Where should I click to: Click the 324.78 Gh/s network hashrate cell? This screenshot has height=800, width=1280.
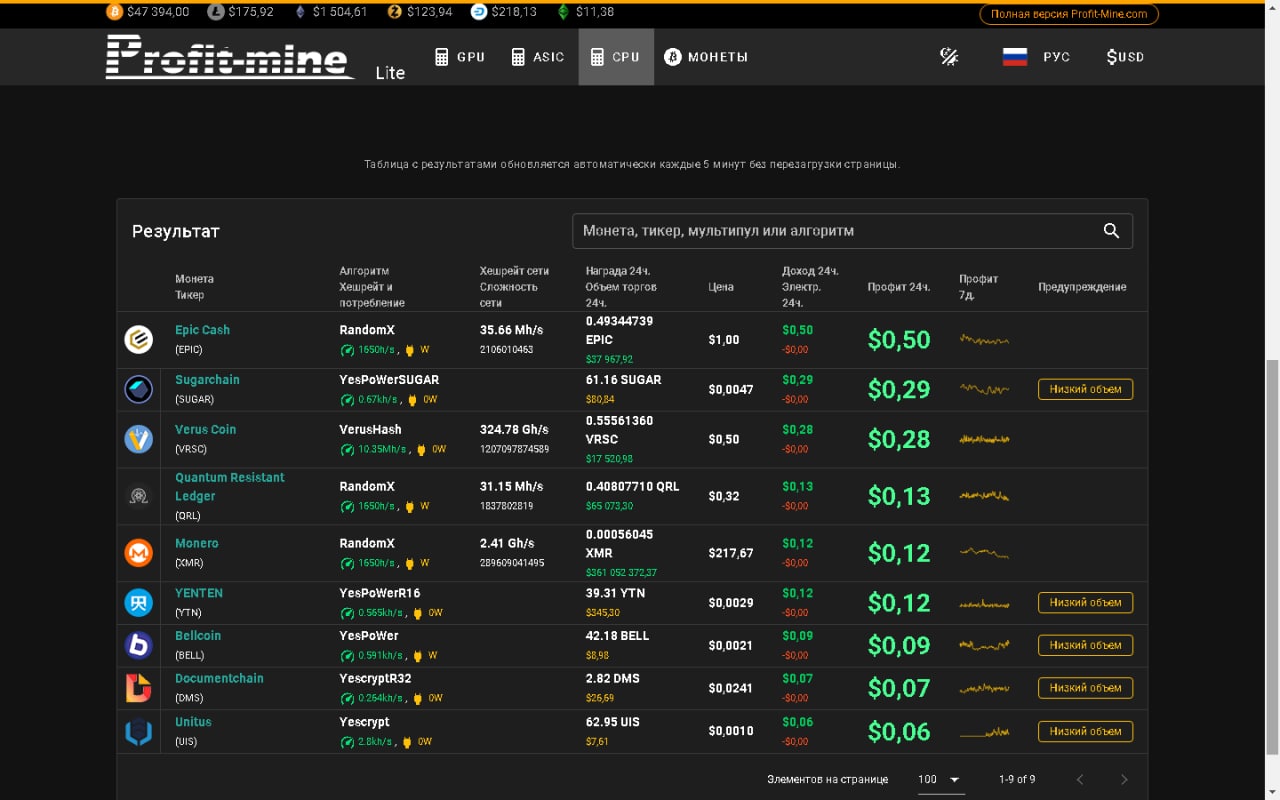514,430
